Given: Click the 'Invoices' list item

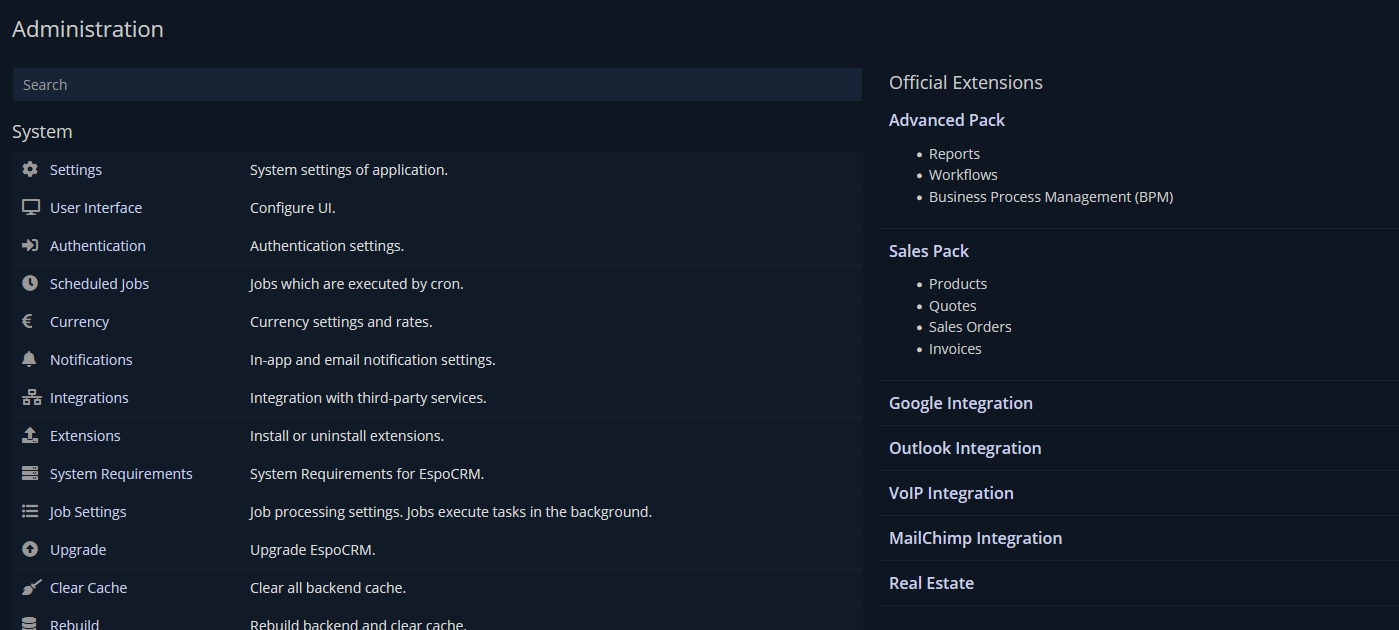Looking at the screenshot, I should 955,349.
